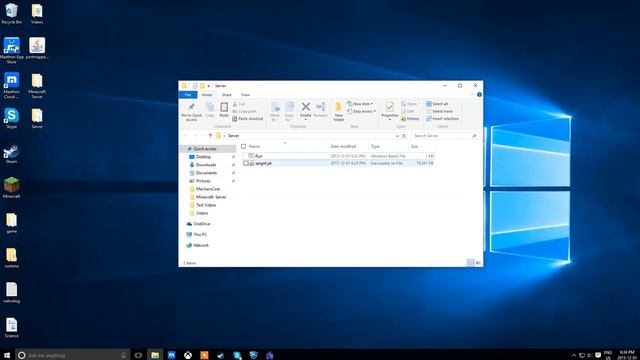Click Copy path in Clipboard group

[x=244, y=111]
